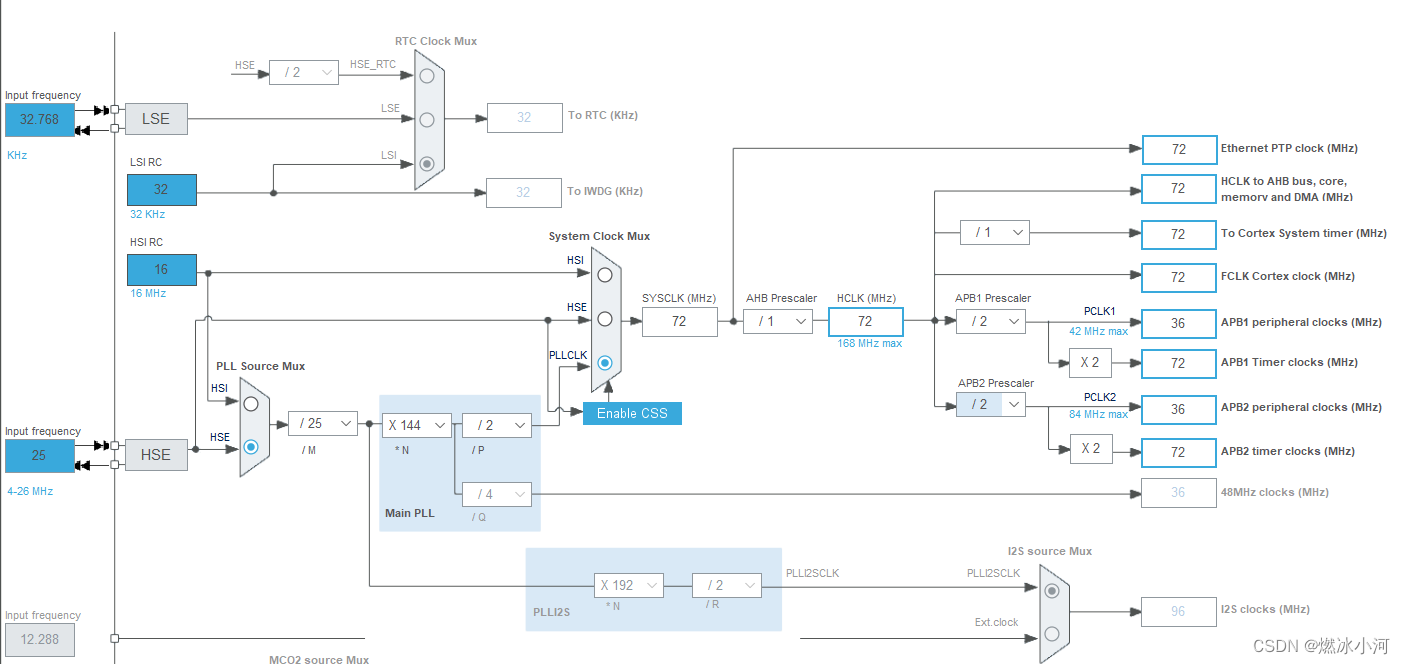Click the APB2 X 2 timer multiplier box
This screenshot has height=664, width=1405.
click(x=1091, y=449)
